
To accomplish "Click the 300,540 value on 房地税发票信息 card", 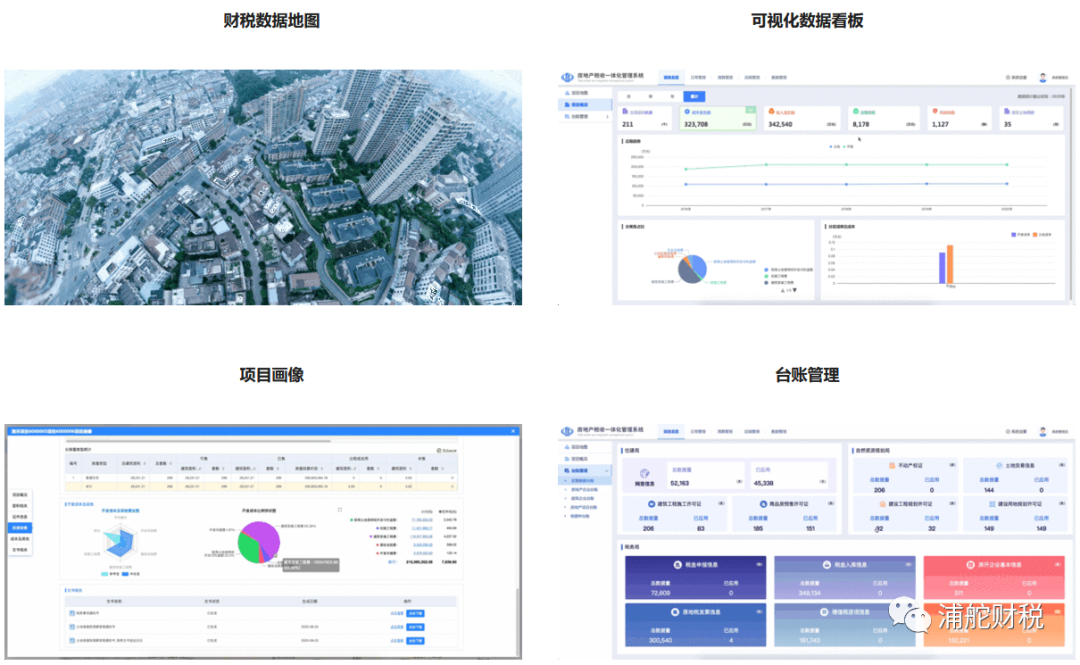I will 660,640.
